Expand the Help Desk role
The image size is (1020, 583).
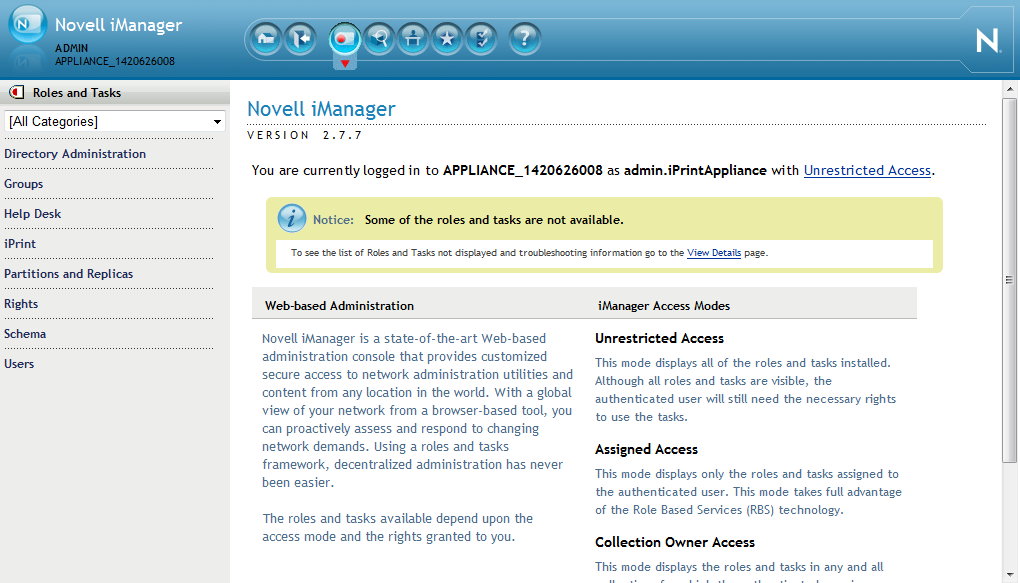click(x=33, y=214)
